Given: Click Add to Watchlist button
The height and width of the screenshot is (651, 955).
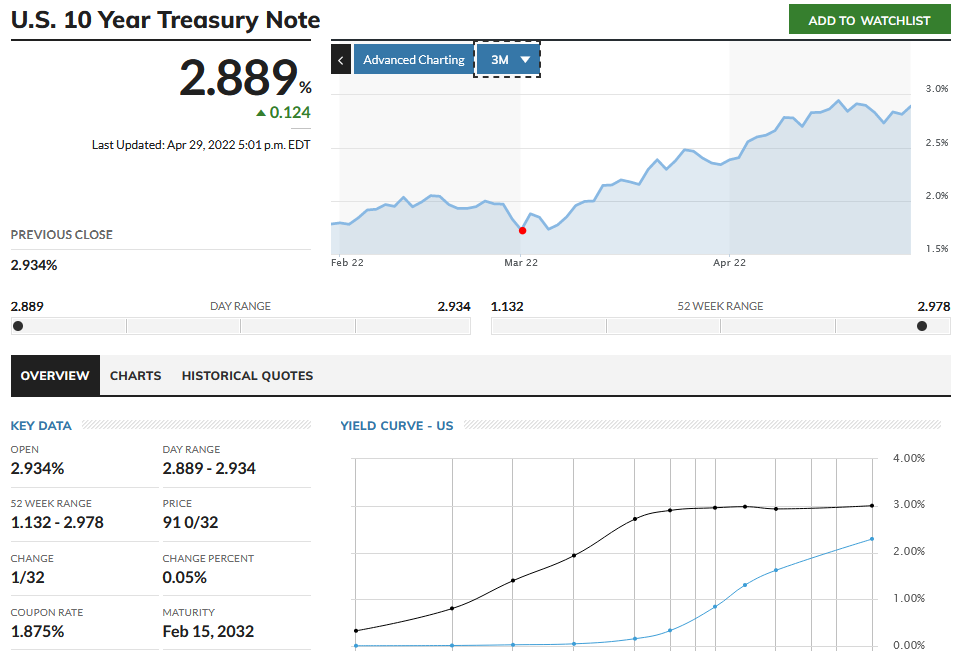Looking at the screenshot, I should pyautogui.click(x=869, y=20).
